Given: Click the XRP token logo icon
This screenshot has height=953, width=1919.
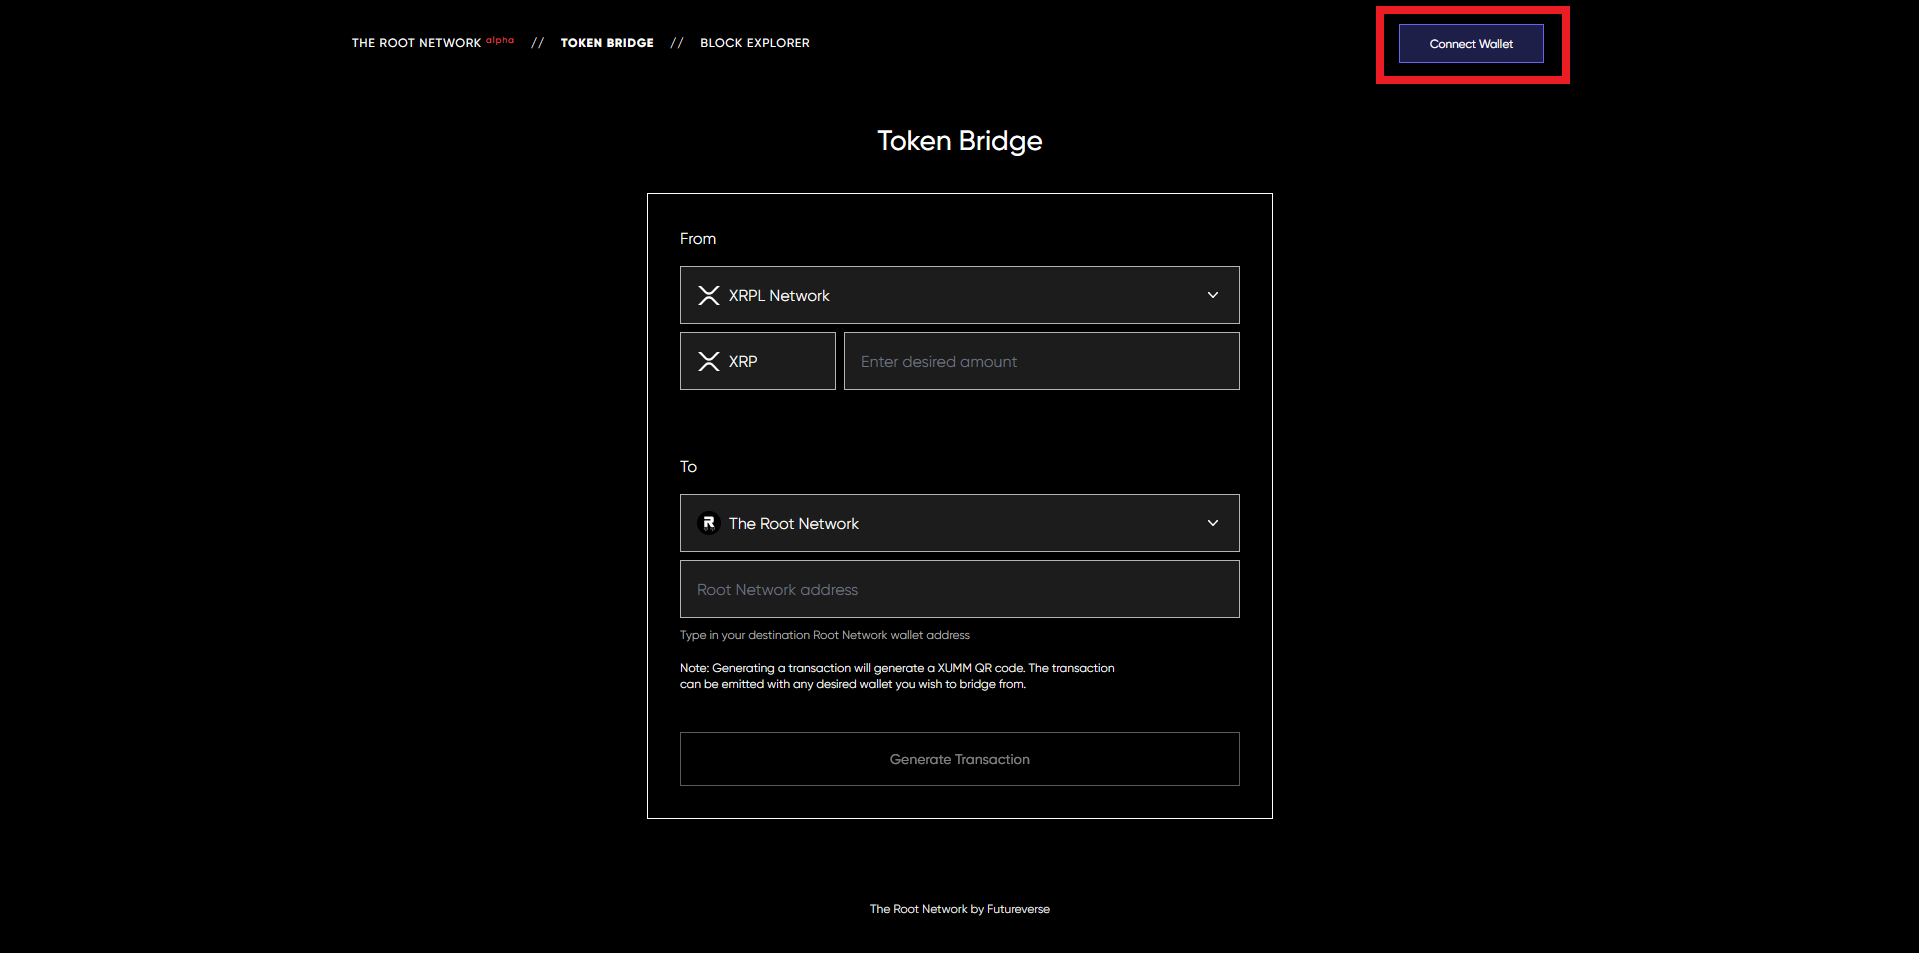Looking at the screenshot, I should (709, 361).
